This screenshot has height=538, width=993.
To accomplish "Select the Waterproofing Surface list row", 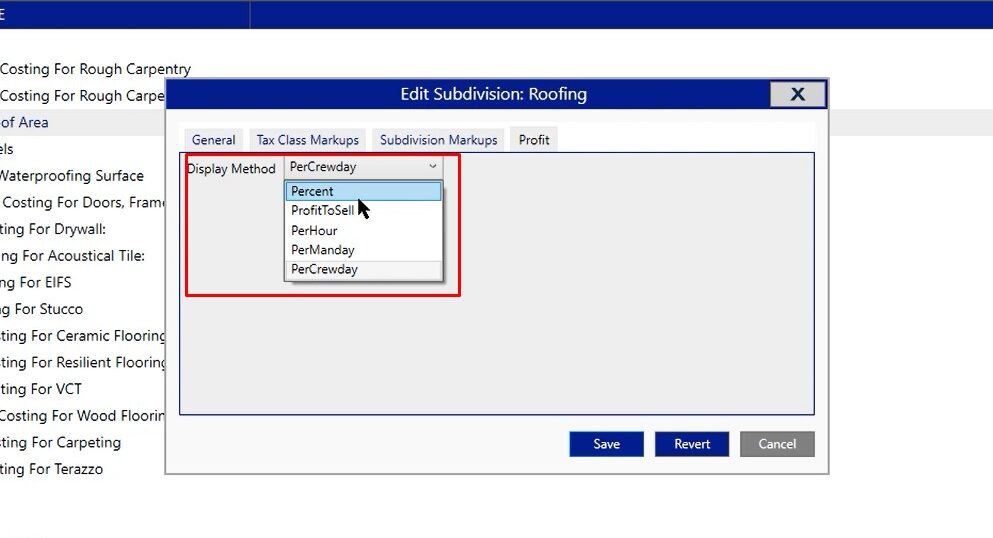I will click(x=72, y=176).
